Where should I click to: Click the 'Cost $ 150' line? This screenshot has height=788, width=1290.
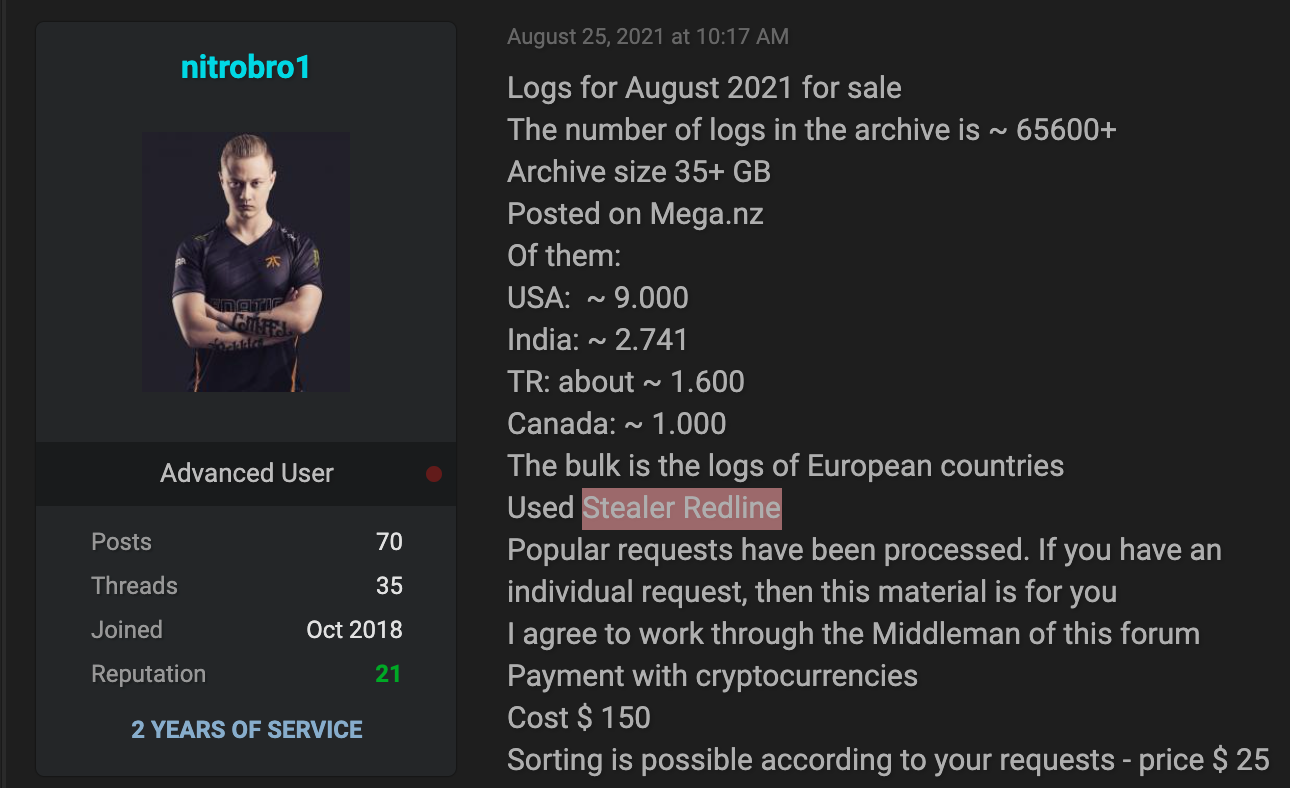coord(579,718)
